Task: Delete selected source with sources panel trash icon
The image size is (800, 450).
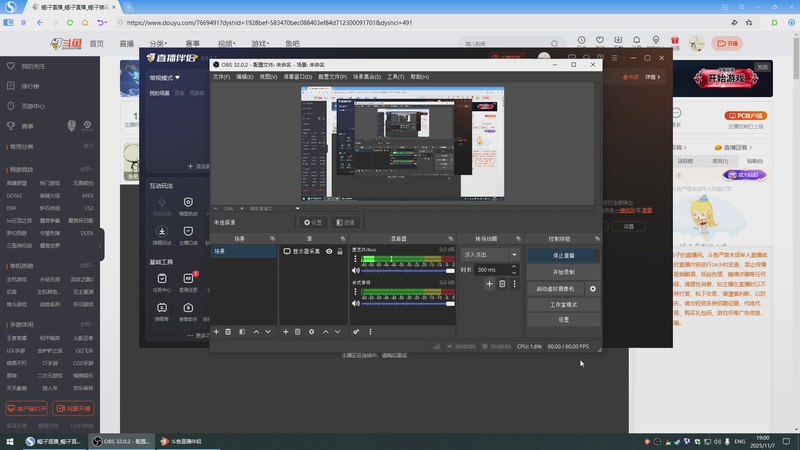Action: tap(297, 332)
